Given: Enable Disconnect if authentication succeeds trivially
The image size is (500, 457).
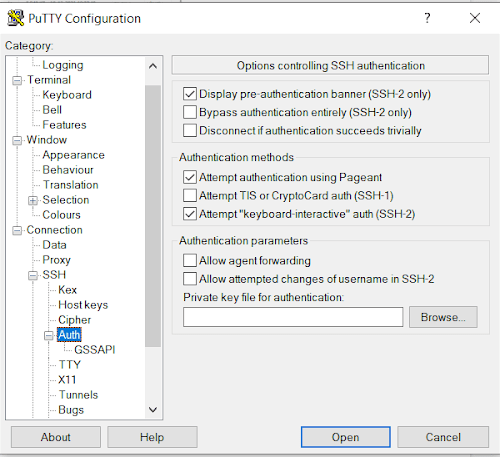Looking at the screenshot, I should pos(190,130).
